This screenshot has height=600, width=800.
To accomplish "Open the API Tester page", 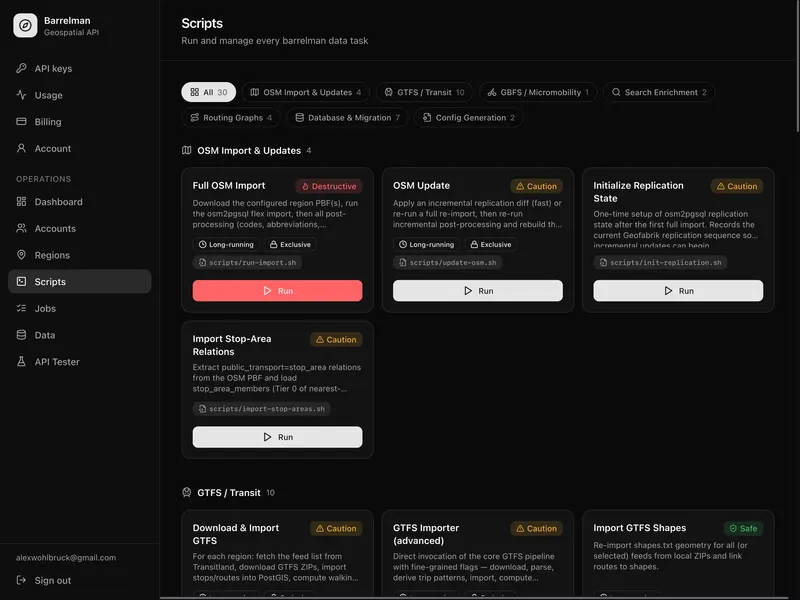I will [80, 362].
